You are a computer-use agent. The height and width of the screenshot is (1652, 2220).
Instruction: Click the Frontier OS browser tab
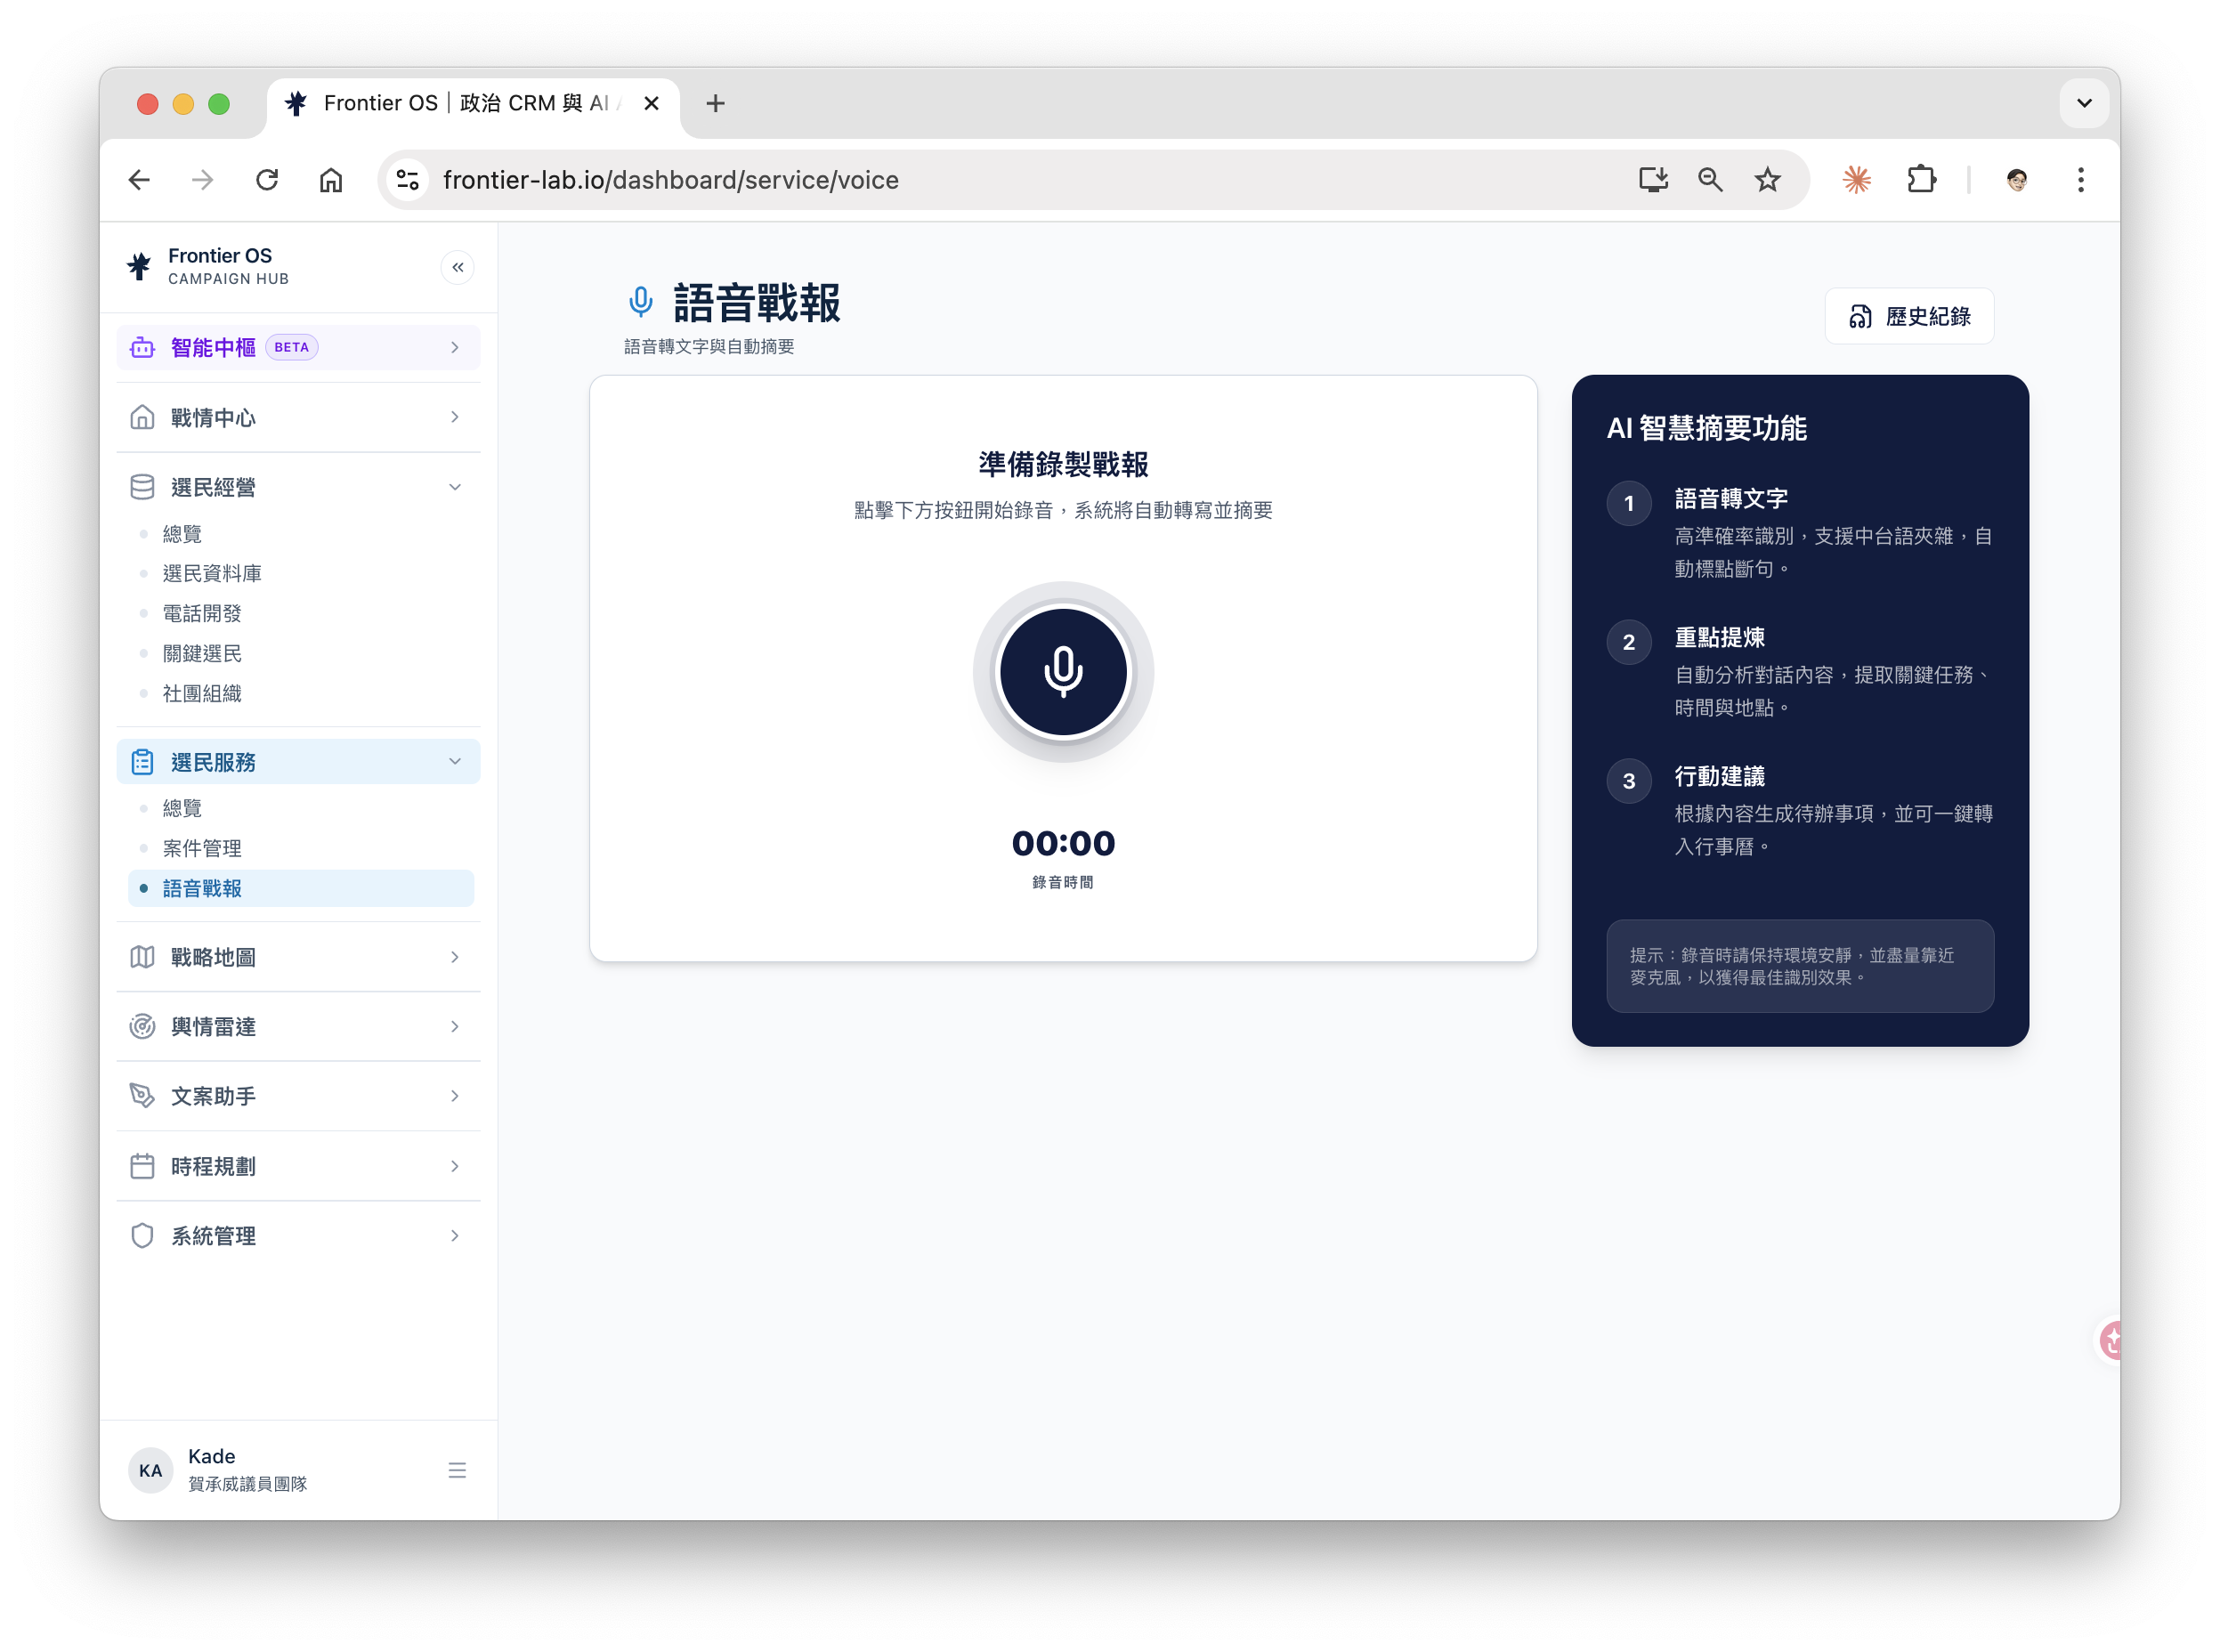(x=472, y=103)
